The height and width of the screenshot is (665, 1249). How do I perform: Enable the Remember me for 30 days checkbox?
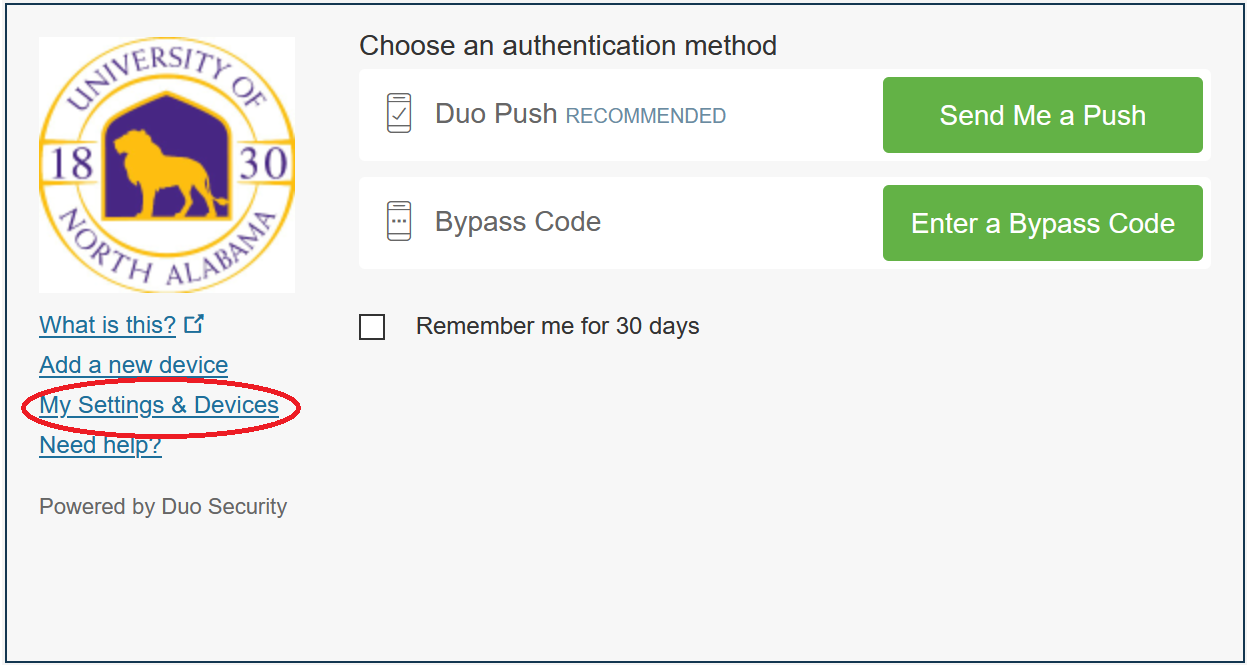pos(372,327)
